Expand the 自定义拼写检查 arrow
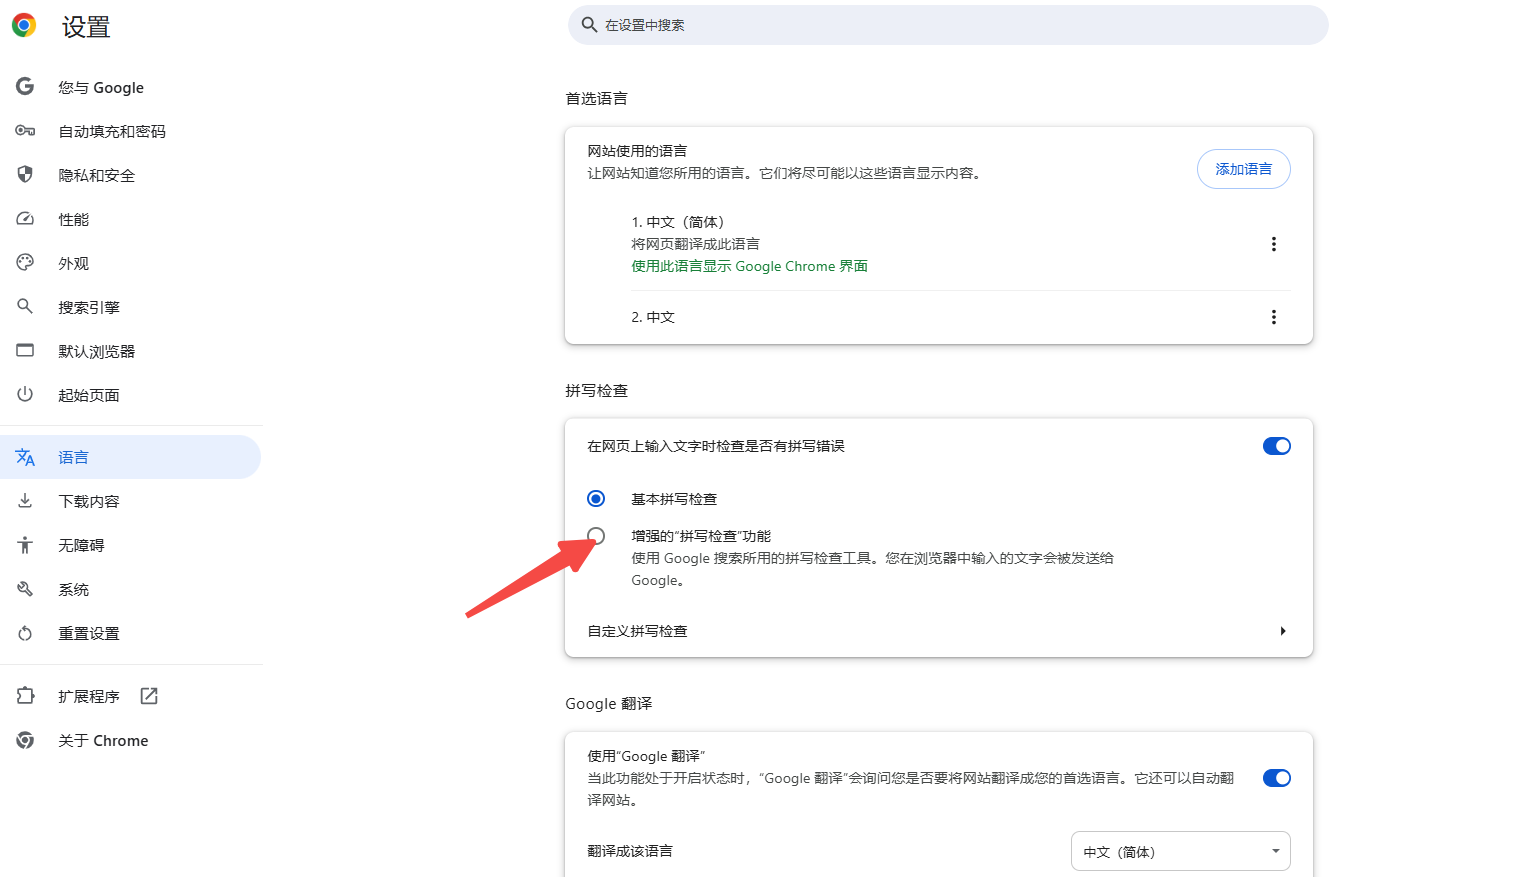Screen dimensions: 1531x877 [1283, 631]
